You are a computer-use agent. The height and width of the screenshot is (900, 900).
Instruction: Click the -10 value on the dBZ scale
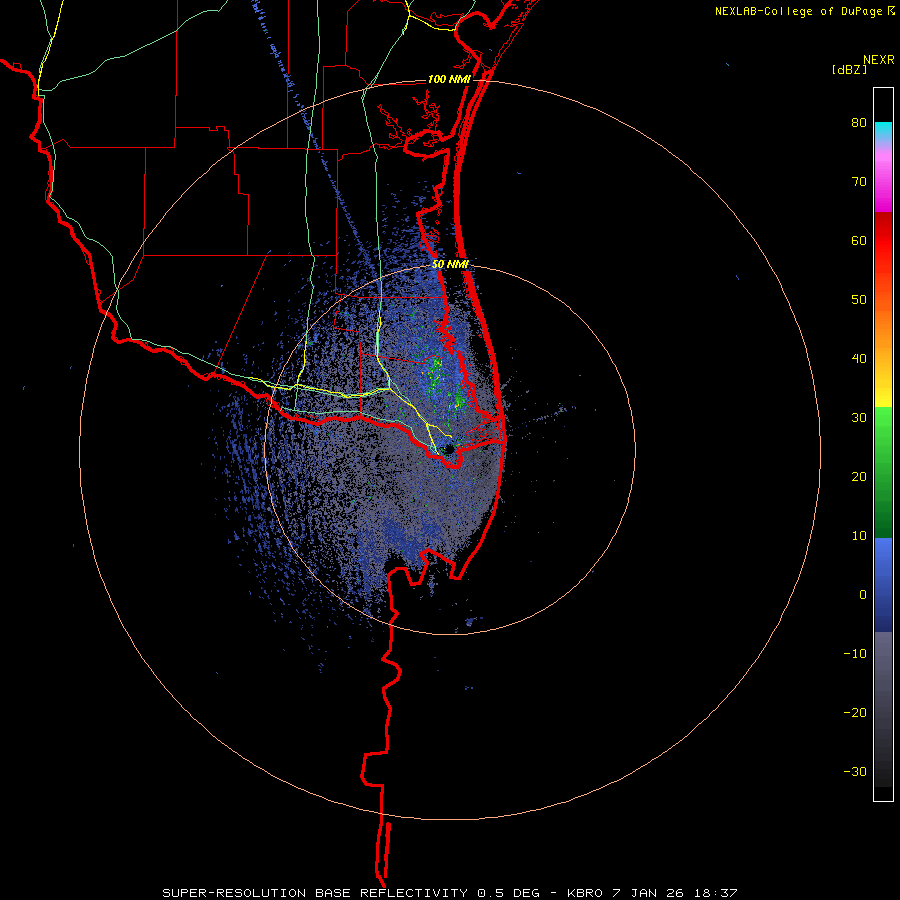click(855, 654)
